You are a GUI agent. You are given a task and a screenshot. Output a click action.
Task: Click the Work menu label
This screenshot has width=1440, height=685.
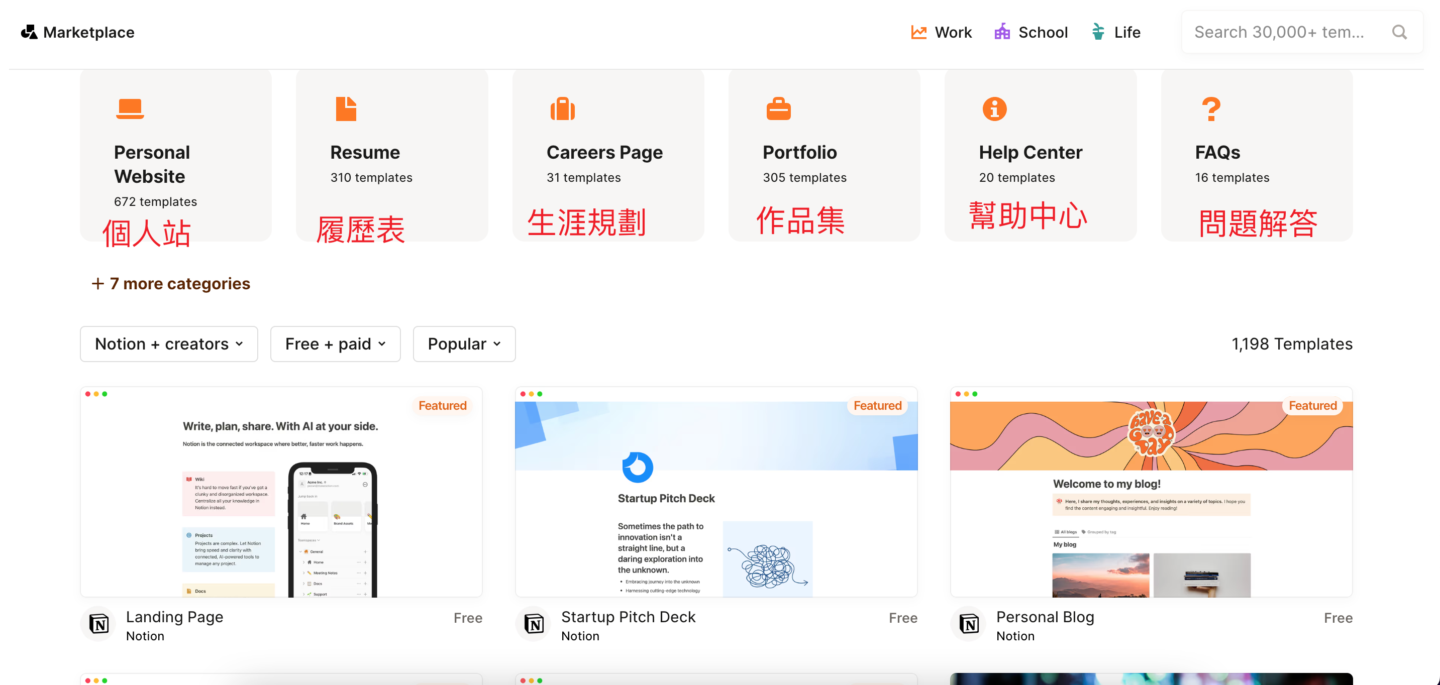[953, 32]
